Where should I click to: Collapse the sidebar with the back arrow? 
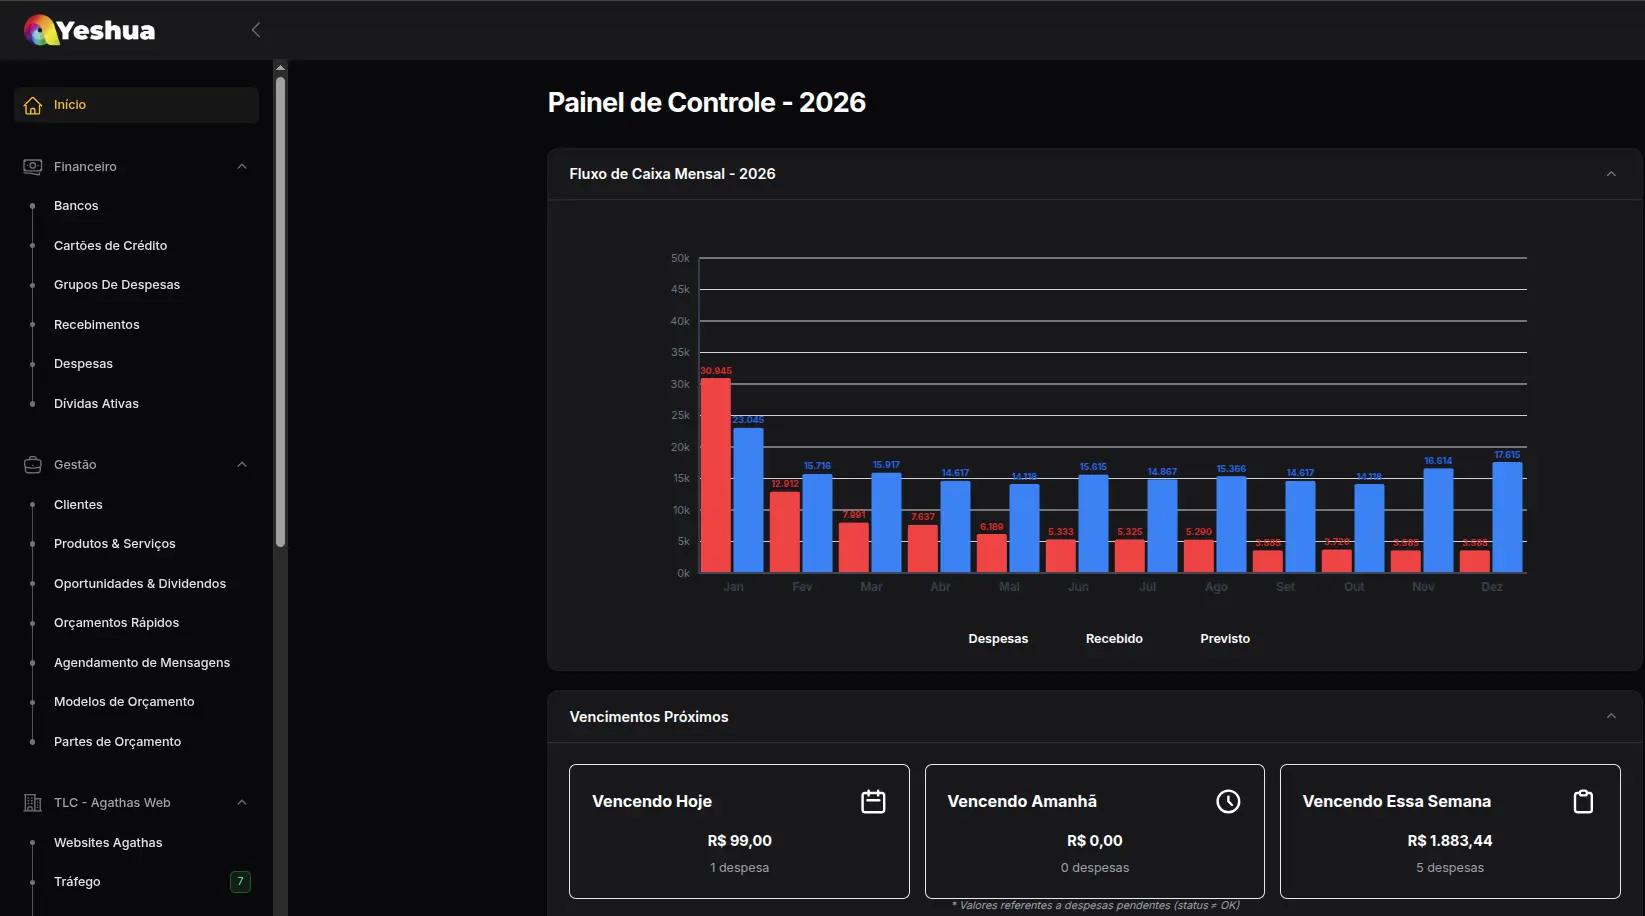(256, 30)
